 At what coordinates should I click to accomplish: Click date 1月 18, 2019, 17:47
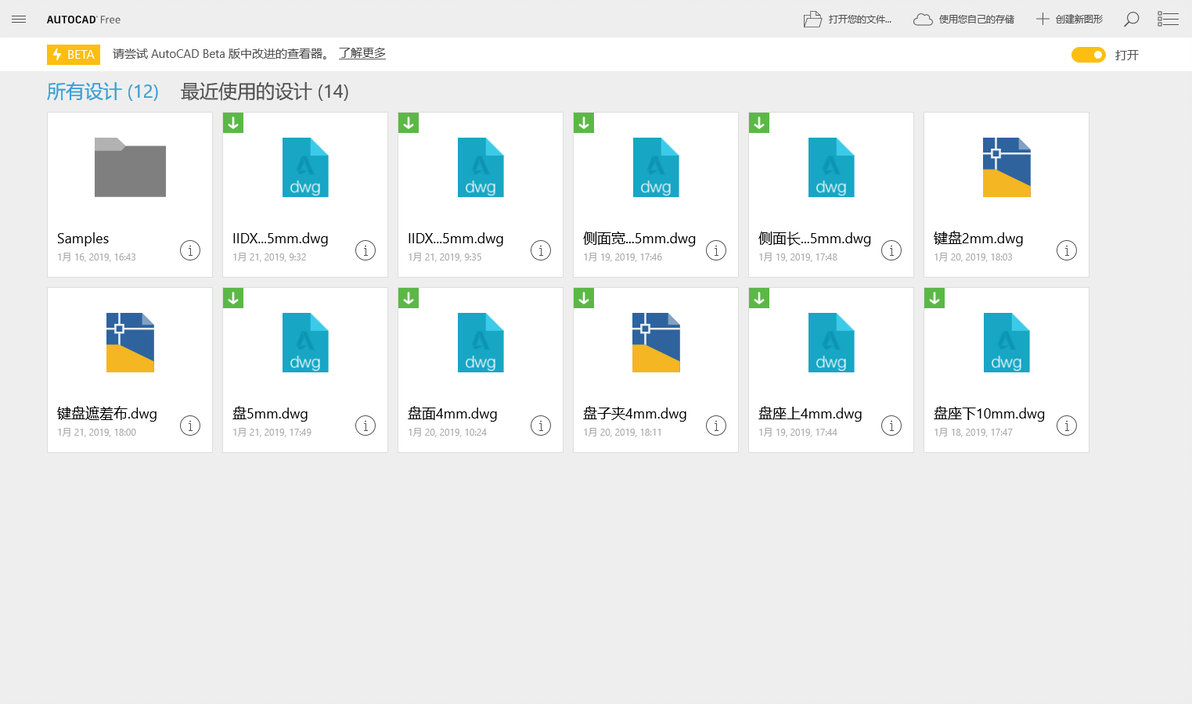[973, 433]
